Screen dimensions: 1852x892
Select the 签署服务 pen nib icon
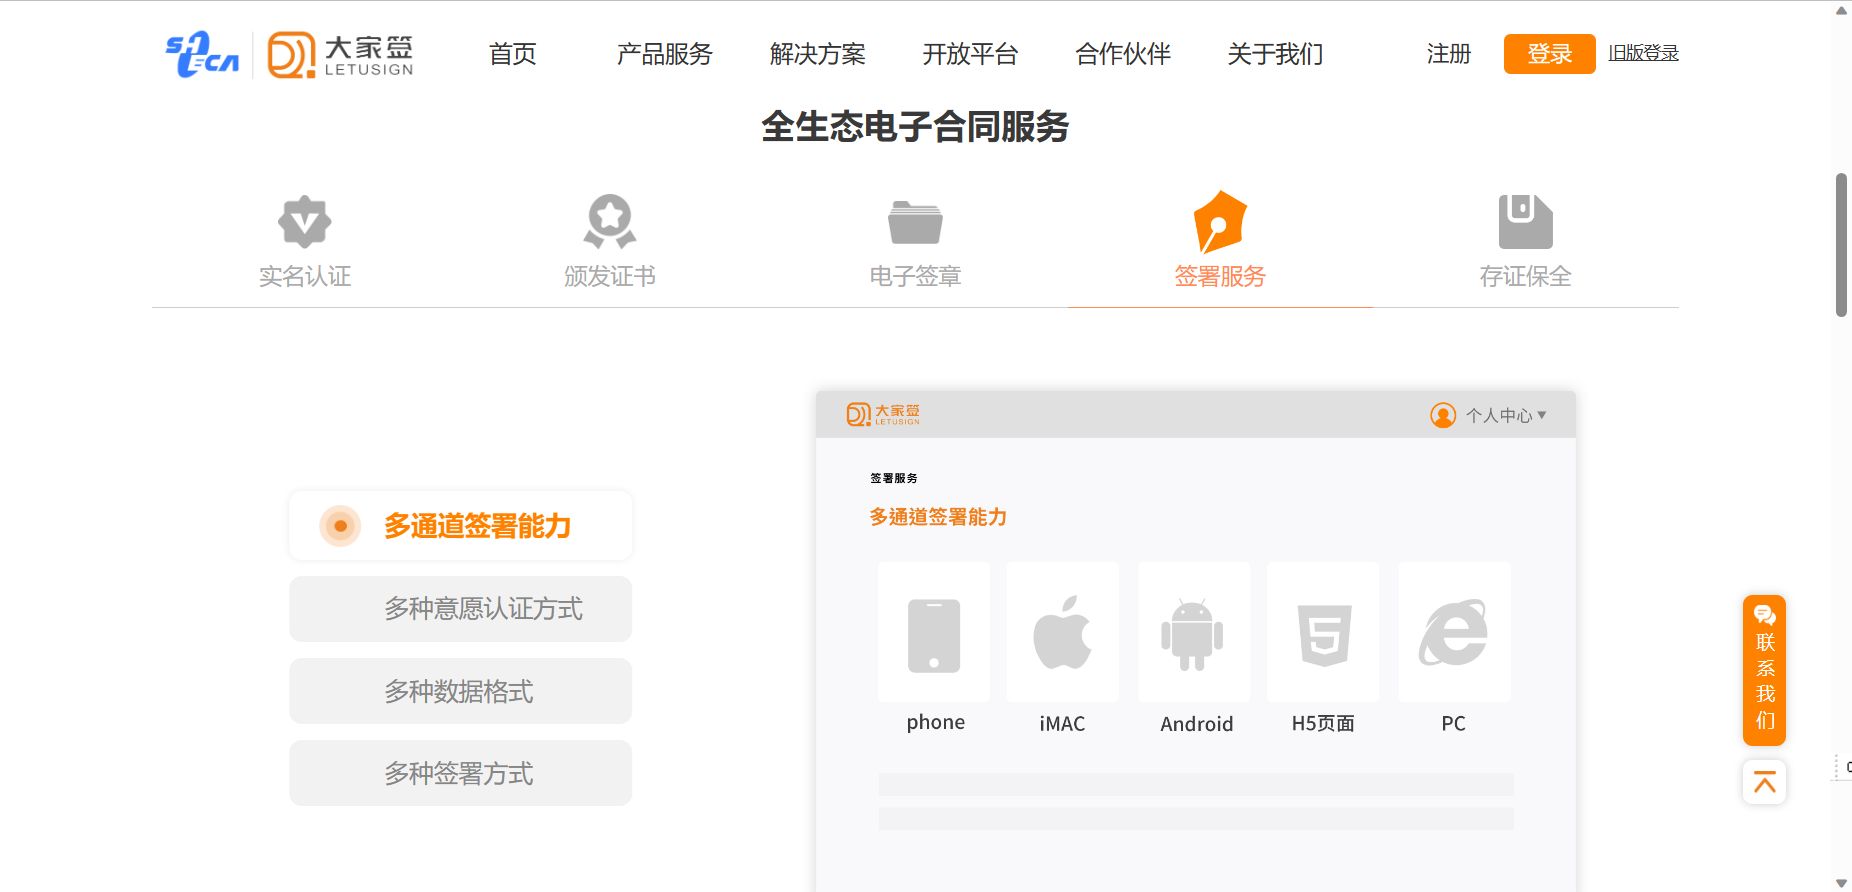1220,221
